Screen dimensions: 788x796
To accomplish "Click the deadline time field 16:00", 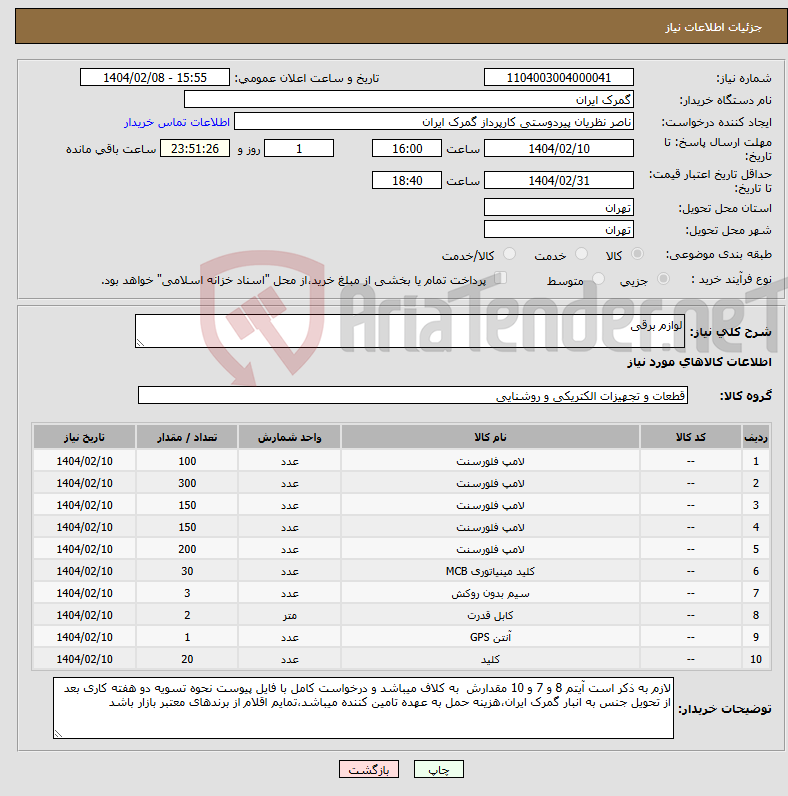I will point(407,149).
